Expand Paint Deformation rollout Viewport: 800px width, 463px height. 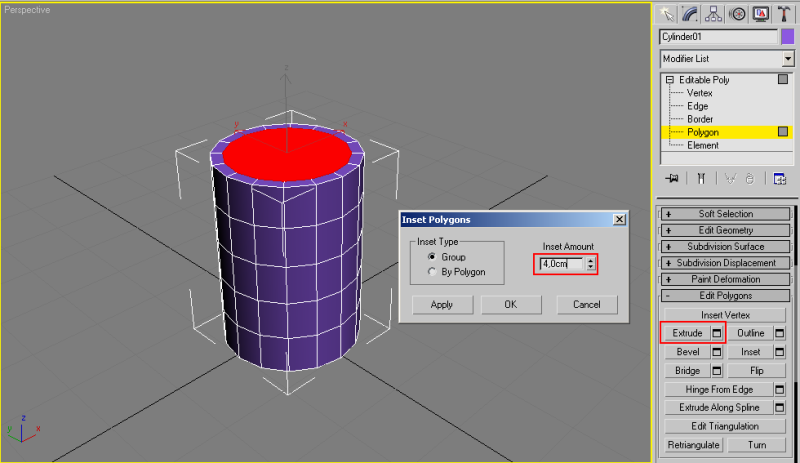click(726, 279)
